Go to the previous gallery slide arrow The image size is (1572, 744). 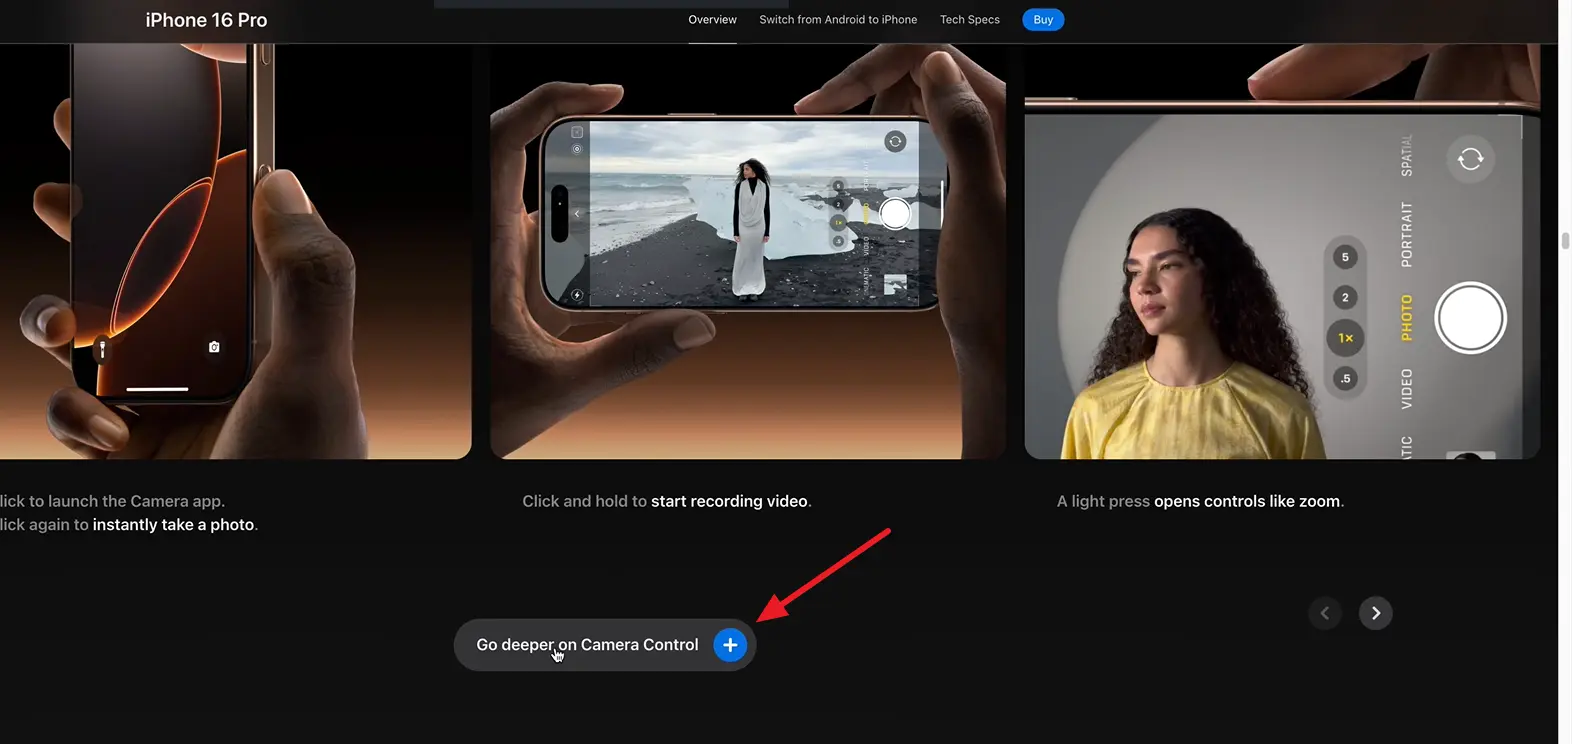[1325, 613]
